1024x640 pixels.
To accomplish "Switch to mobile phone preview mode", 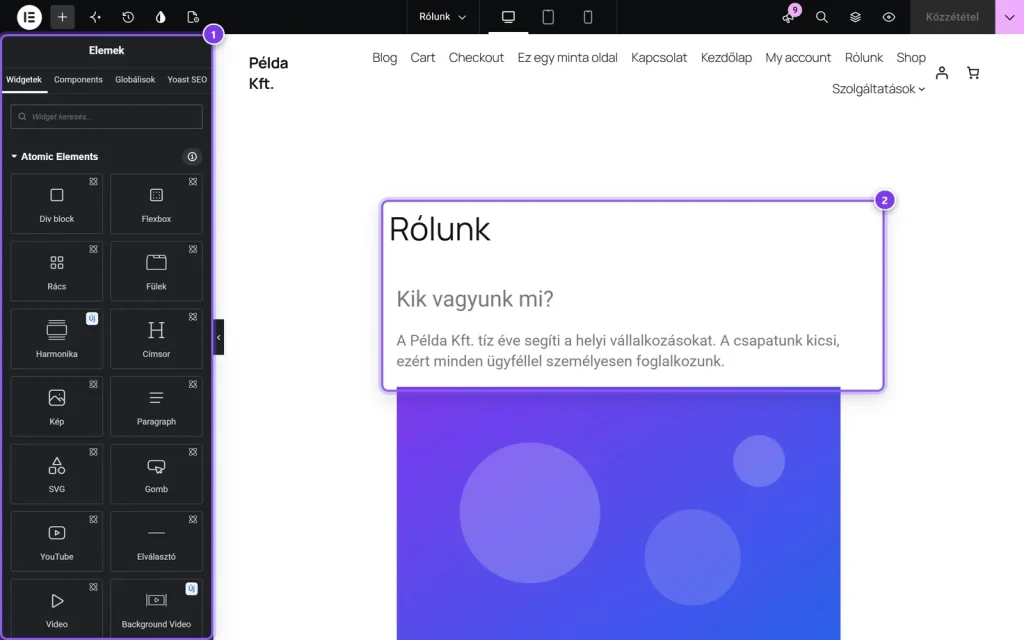I will (x=588, y=17).
